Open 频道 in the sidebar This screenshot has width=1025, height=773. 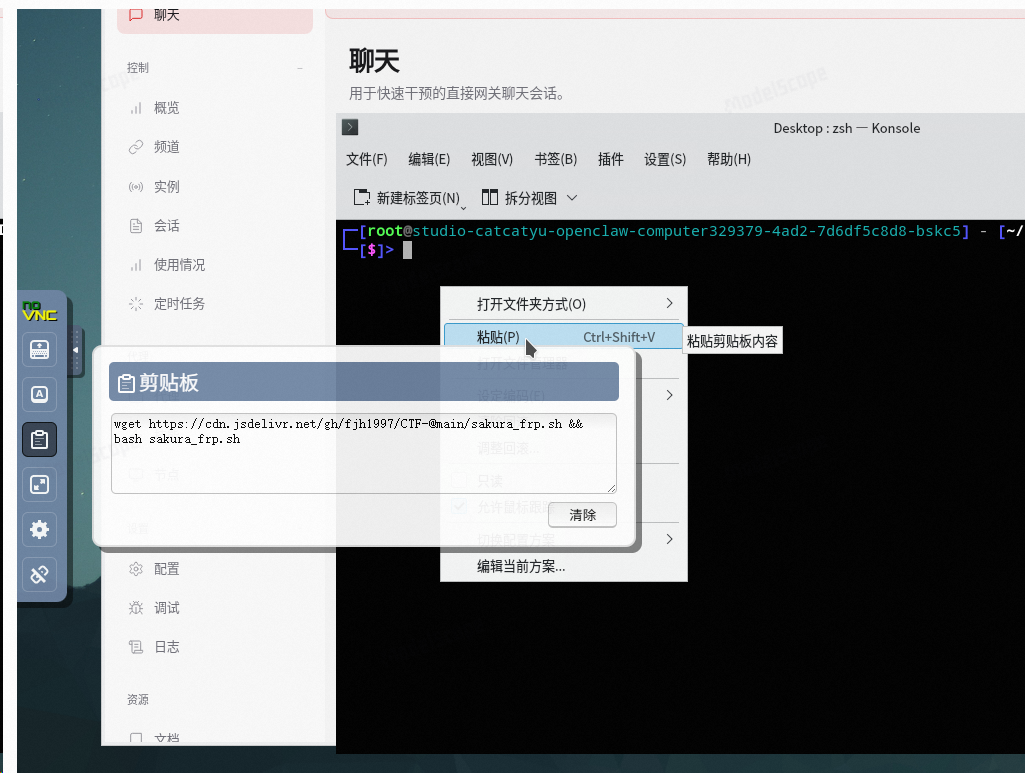tap(166, 147)
